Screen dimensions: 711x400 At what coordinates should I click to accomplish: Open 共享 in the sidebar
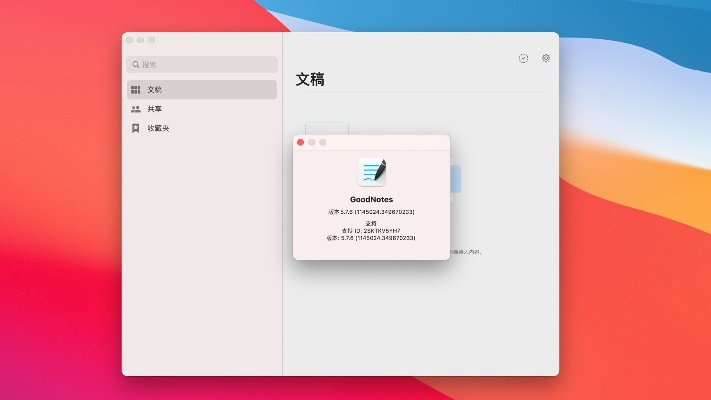point(202,109)
